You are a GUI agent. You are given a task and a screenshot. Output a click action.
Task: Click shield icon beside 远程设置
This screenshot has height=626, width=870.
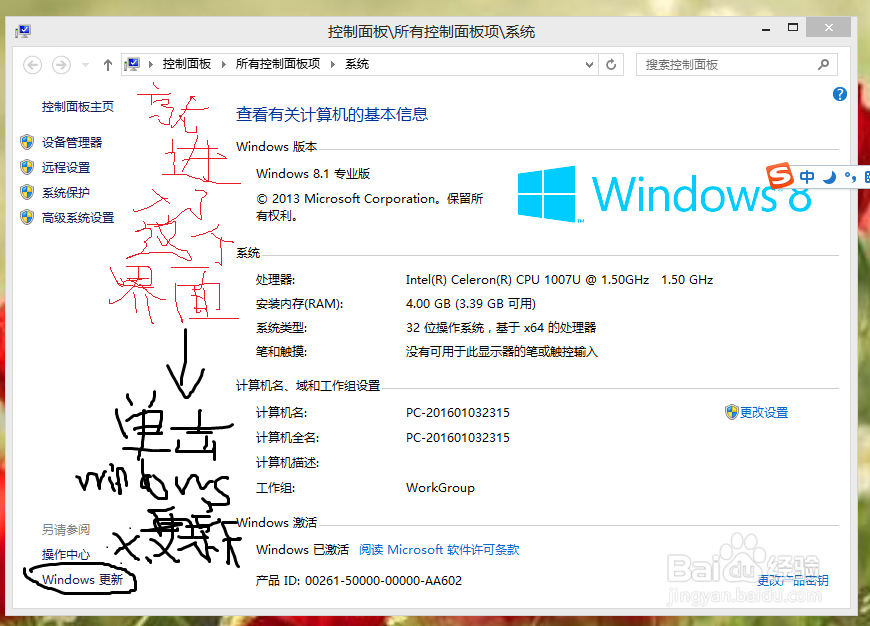tap(27, 167)
